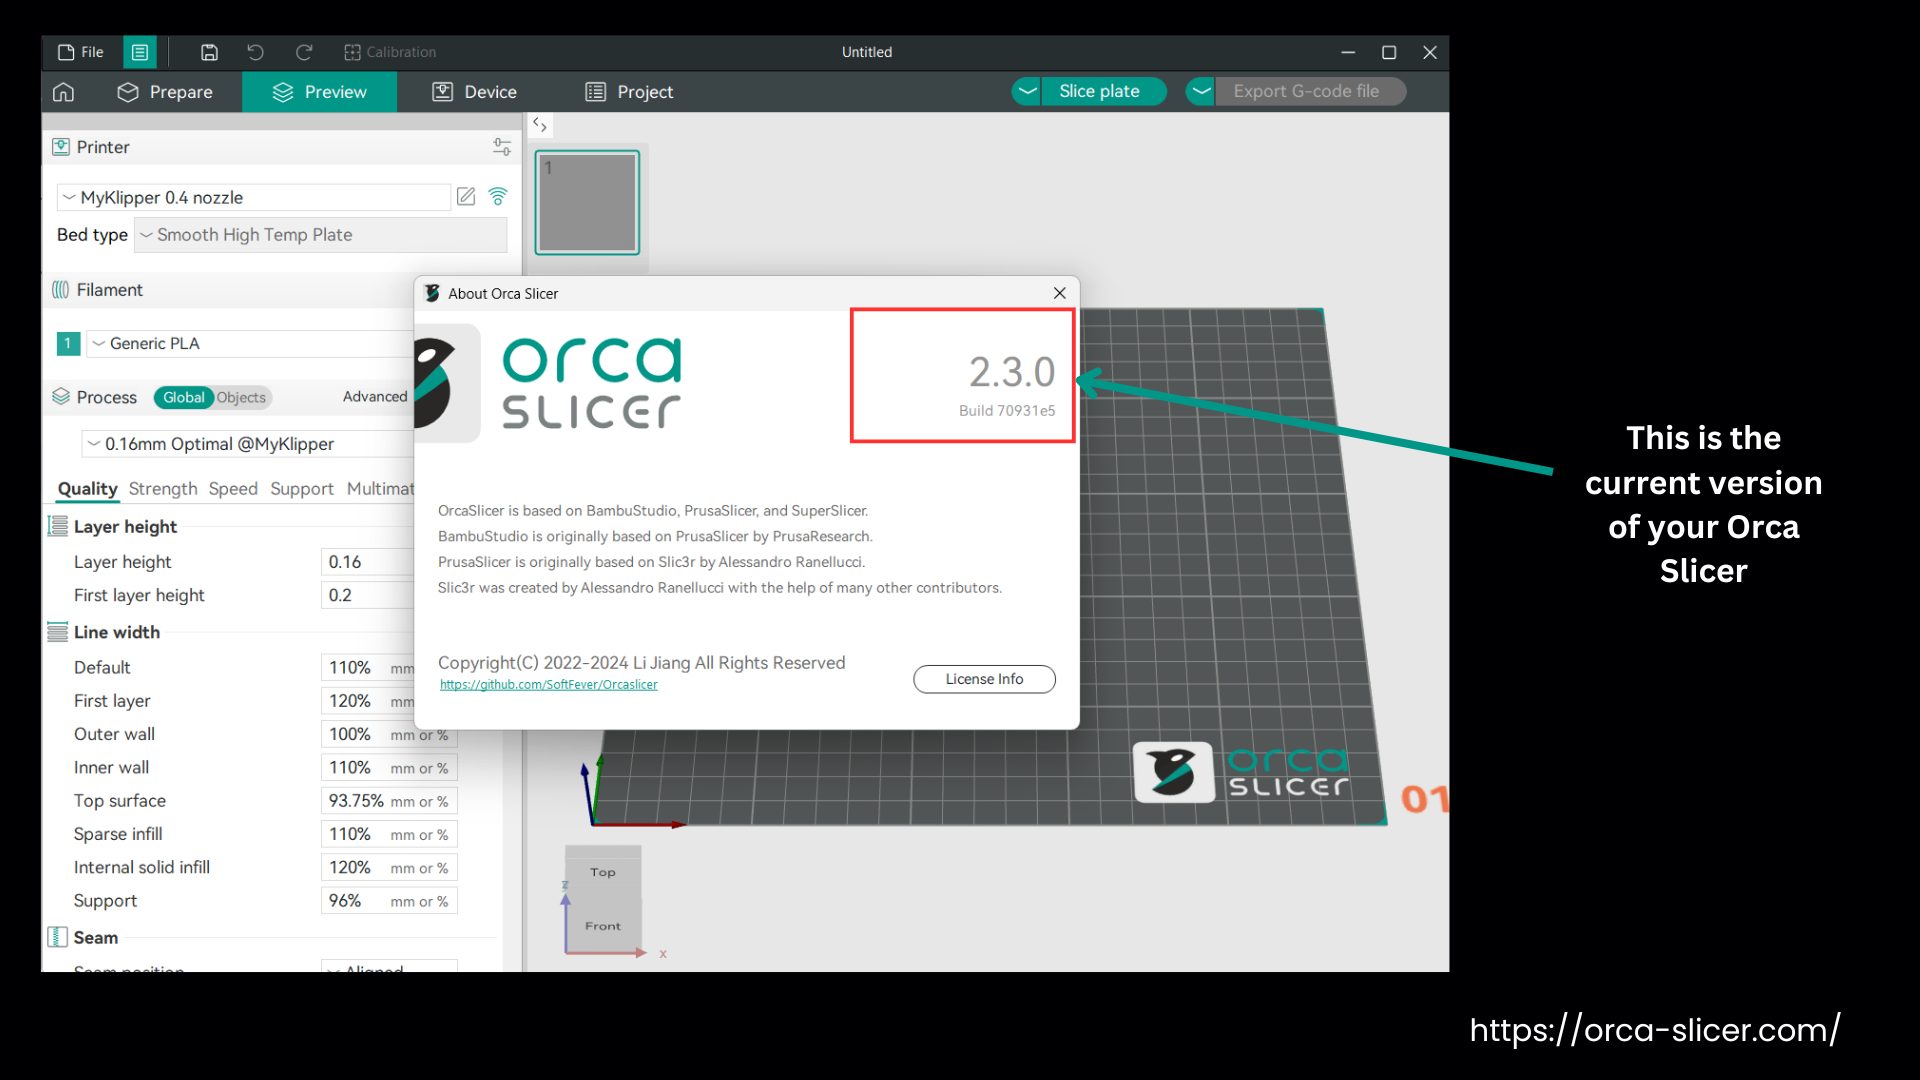Open the Generic PLA filament dropdown

tap(250, 344)
